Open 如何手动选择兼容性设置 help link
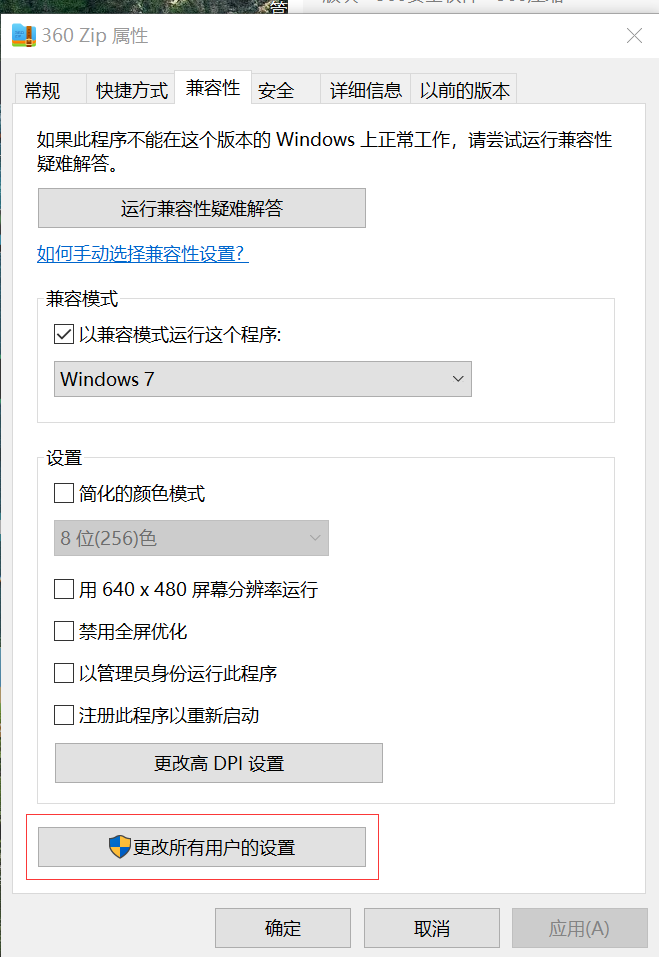This screenshot has width=659, height=957. (x=143, y=253)
